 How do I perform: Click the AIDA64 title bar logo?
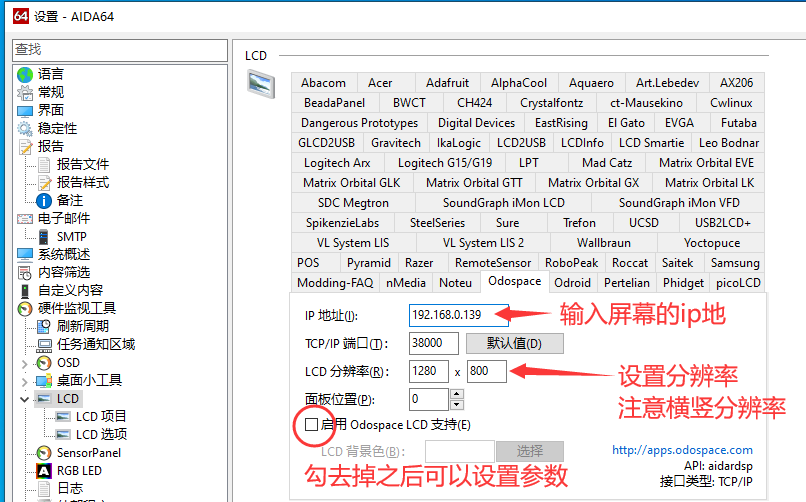pos(21,16)
